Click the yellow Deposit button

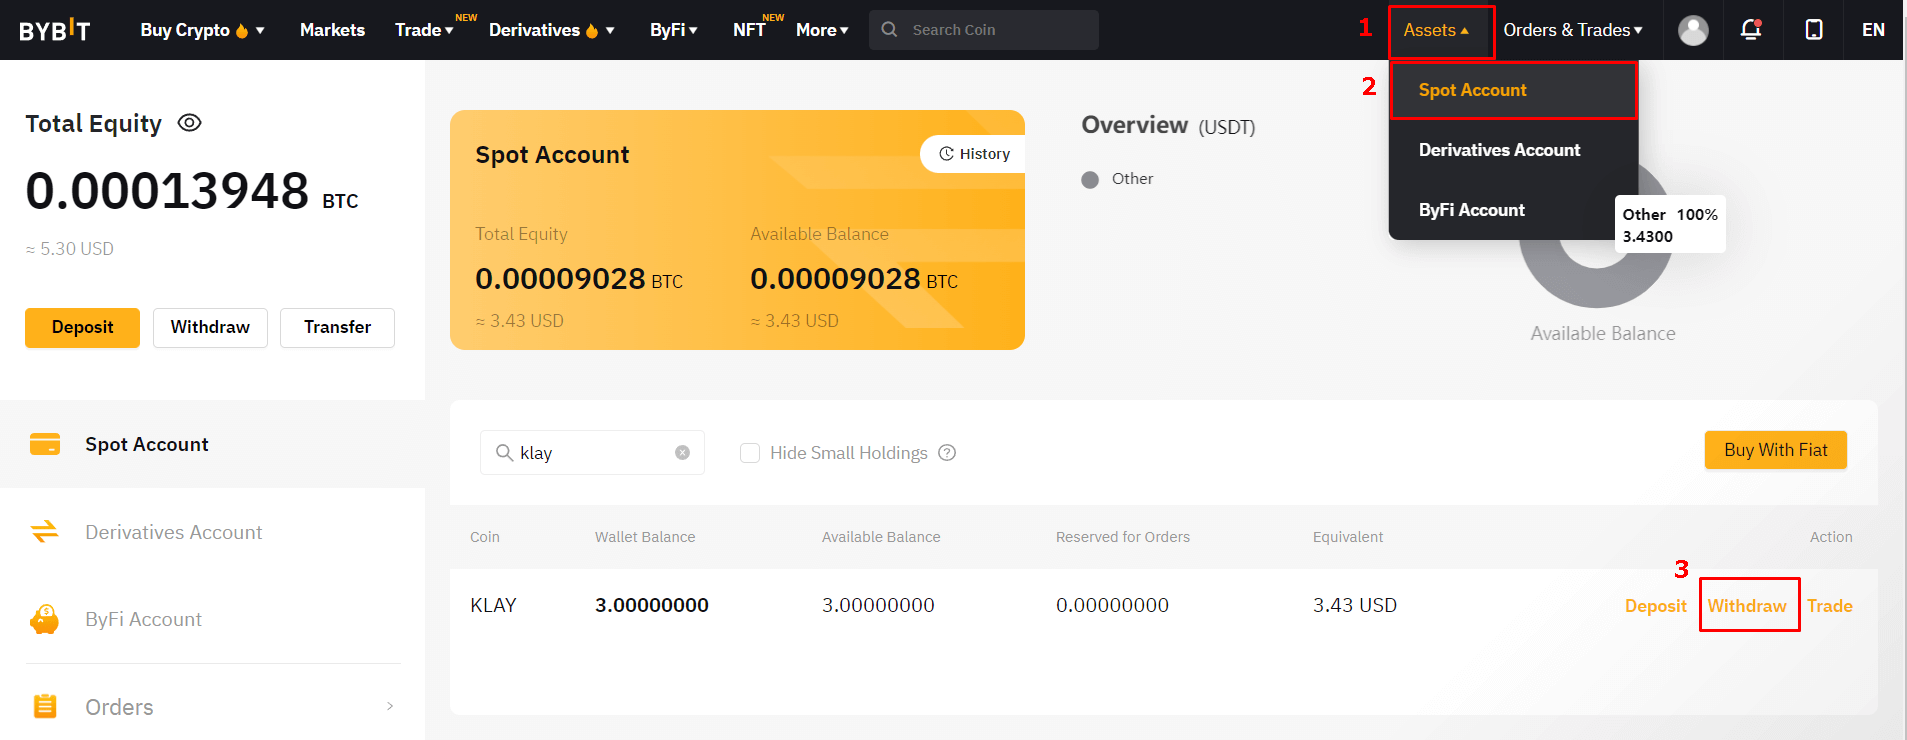coord(82,328)
